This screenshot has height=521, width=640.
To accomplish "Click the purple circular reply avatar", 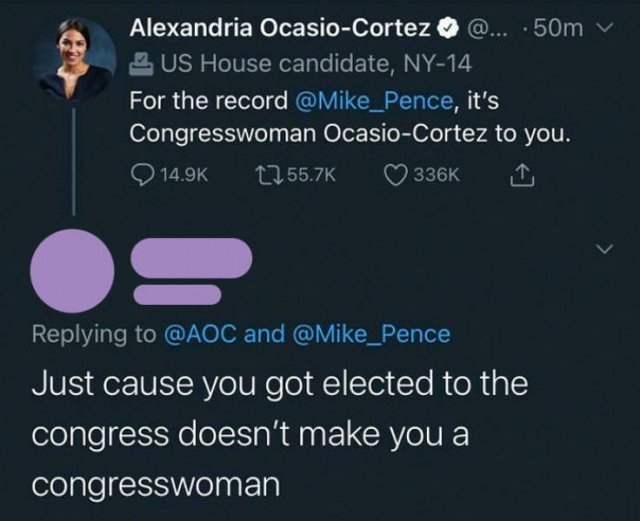I will coord(72,271).
